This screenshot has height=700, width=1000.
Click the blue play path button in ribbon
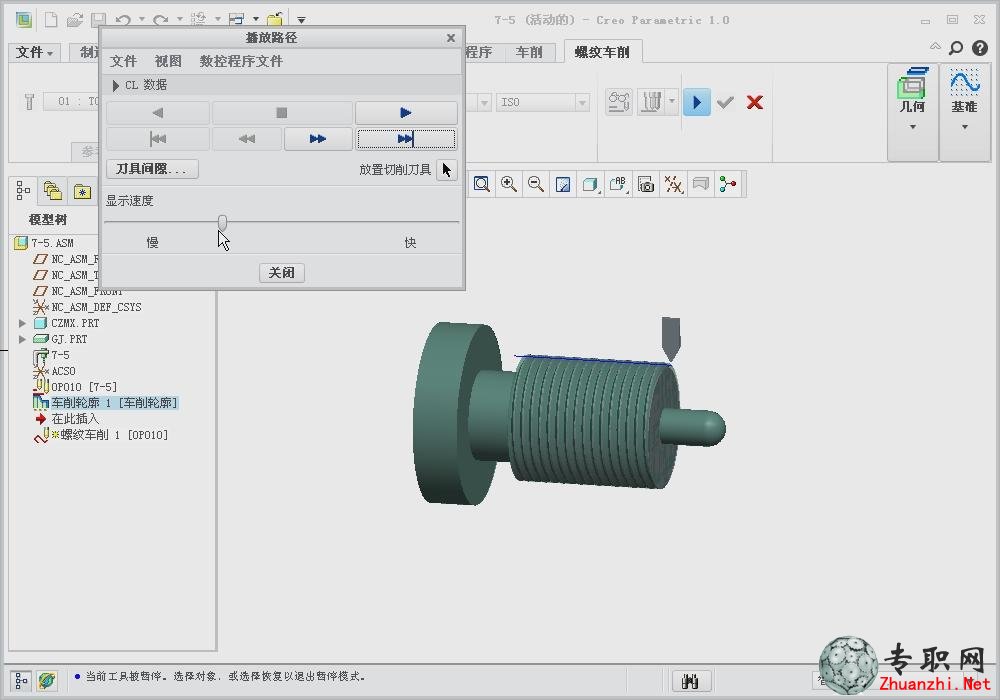point(696,102)
